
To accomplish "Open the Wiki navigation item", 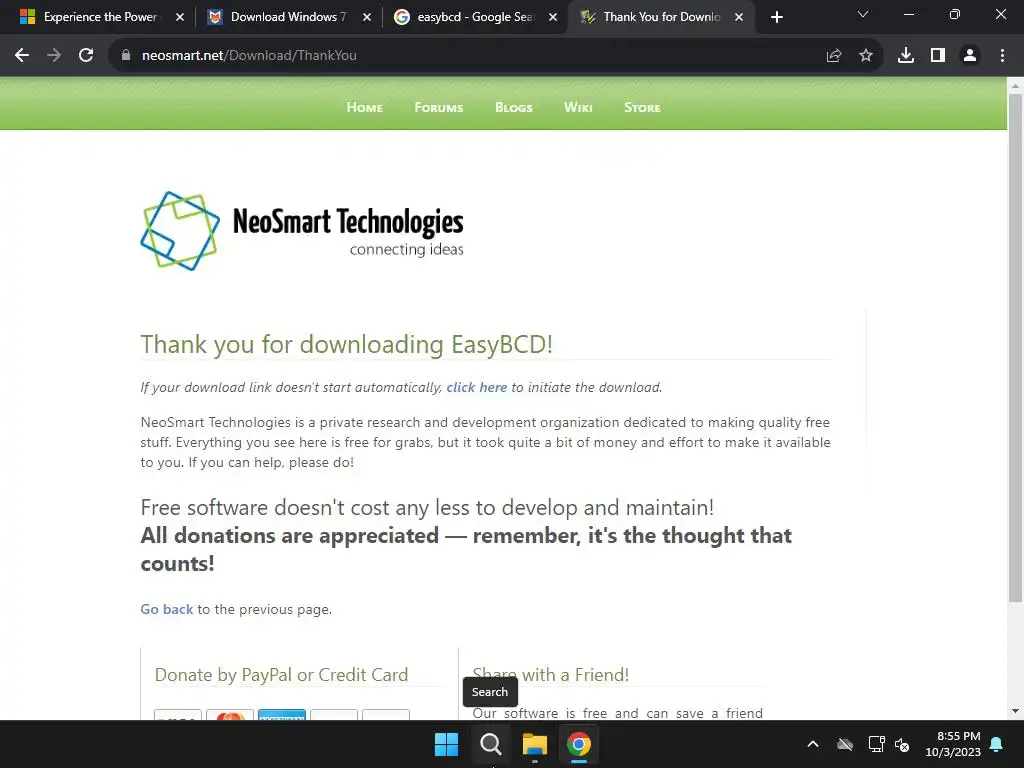I will point(578,107).
